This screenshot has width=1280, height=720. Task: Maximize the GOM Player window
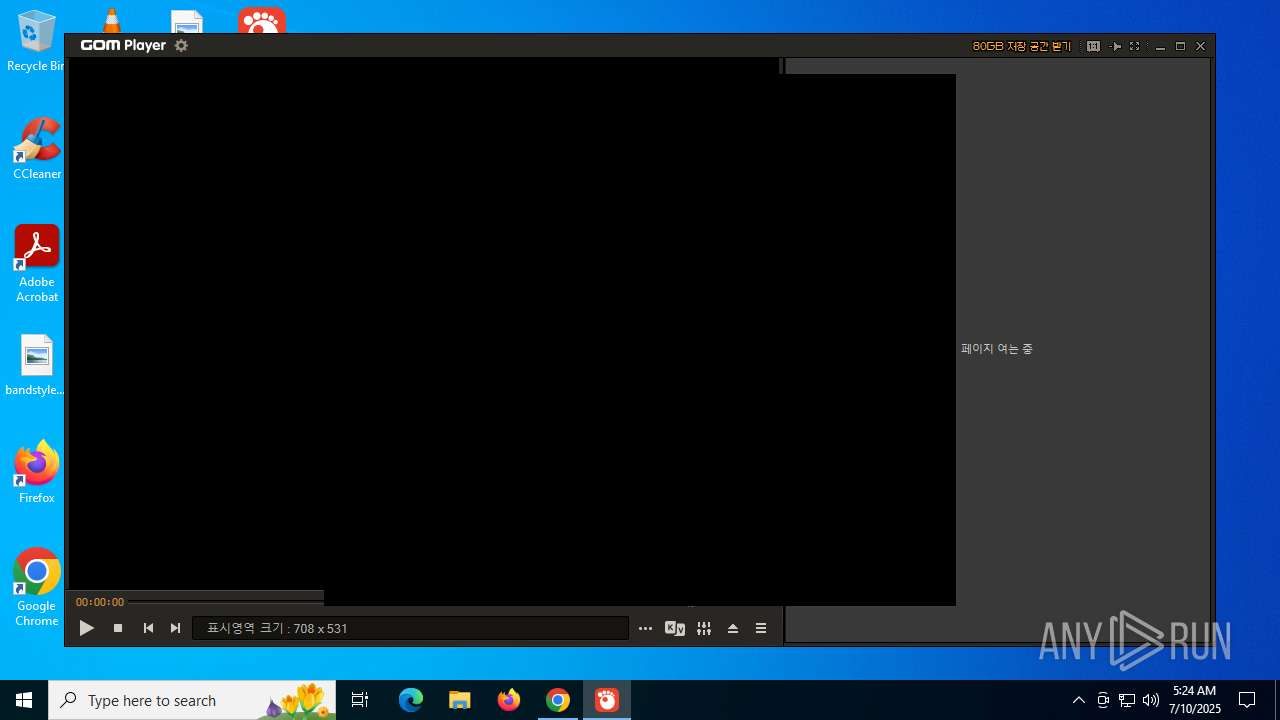click(1180, 46)
